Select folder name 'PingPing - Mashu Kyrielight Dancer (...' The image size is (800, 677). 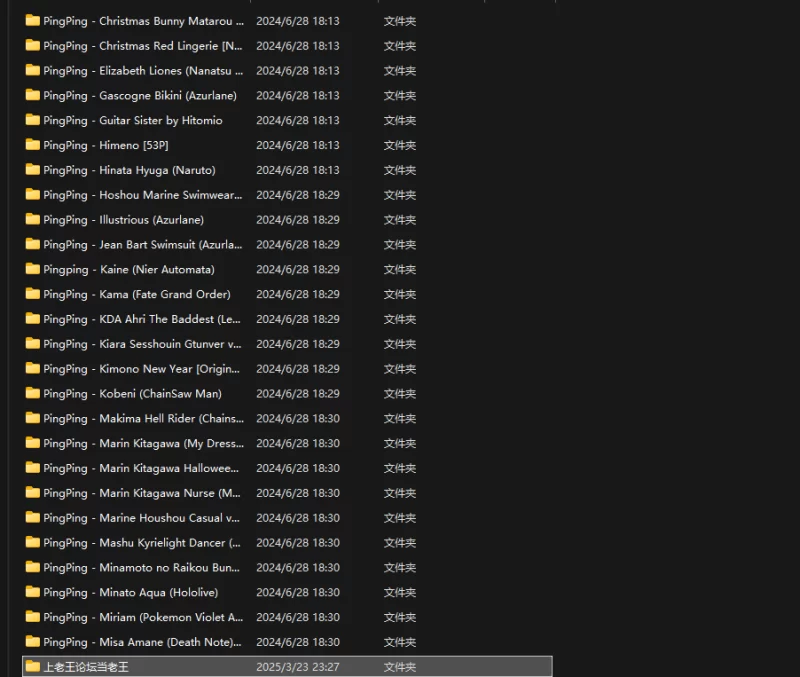tap(142, 543)
